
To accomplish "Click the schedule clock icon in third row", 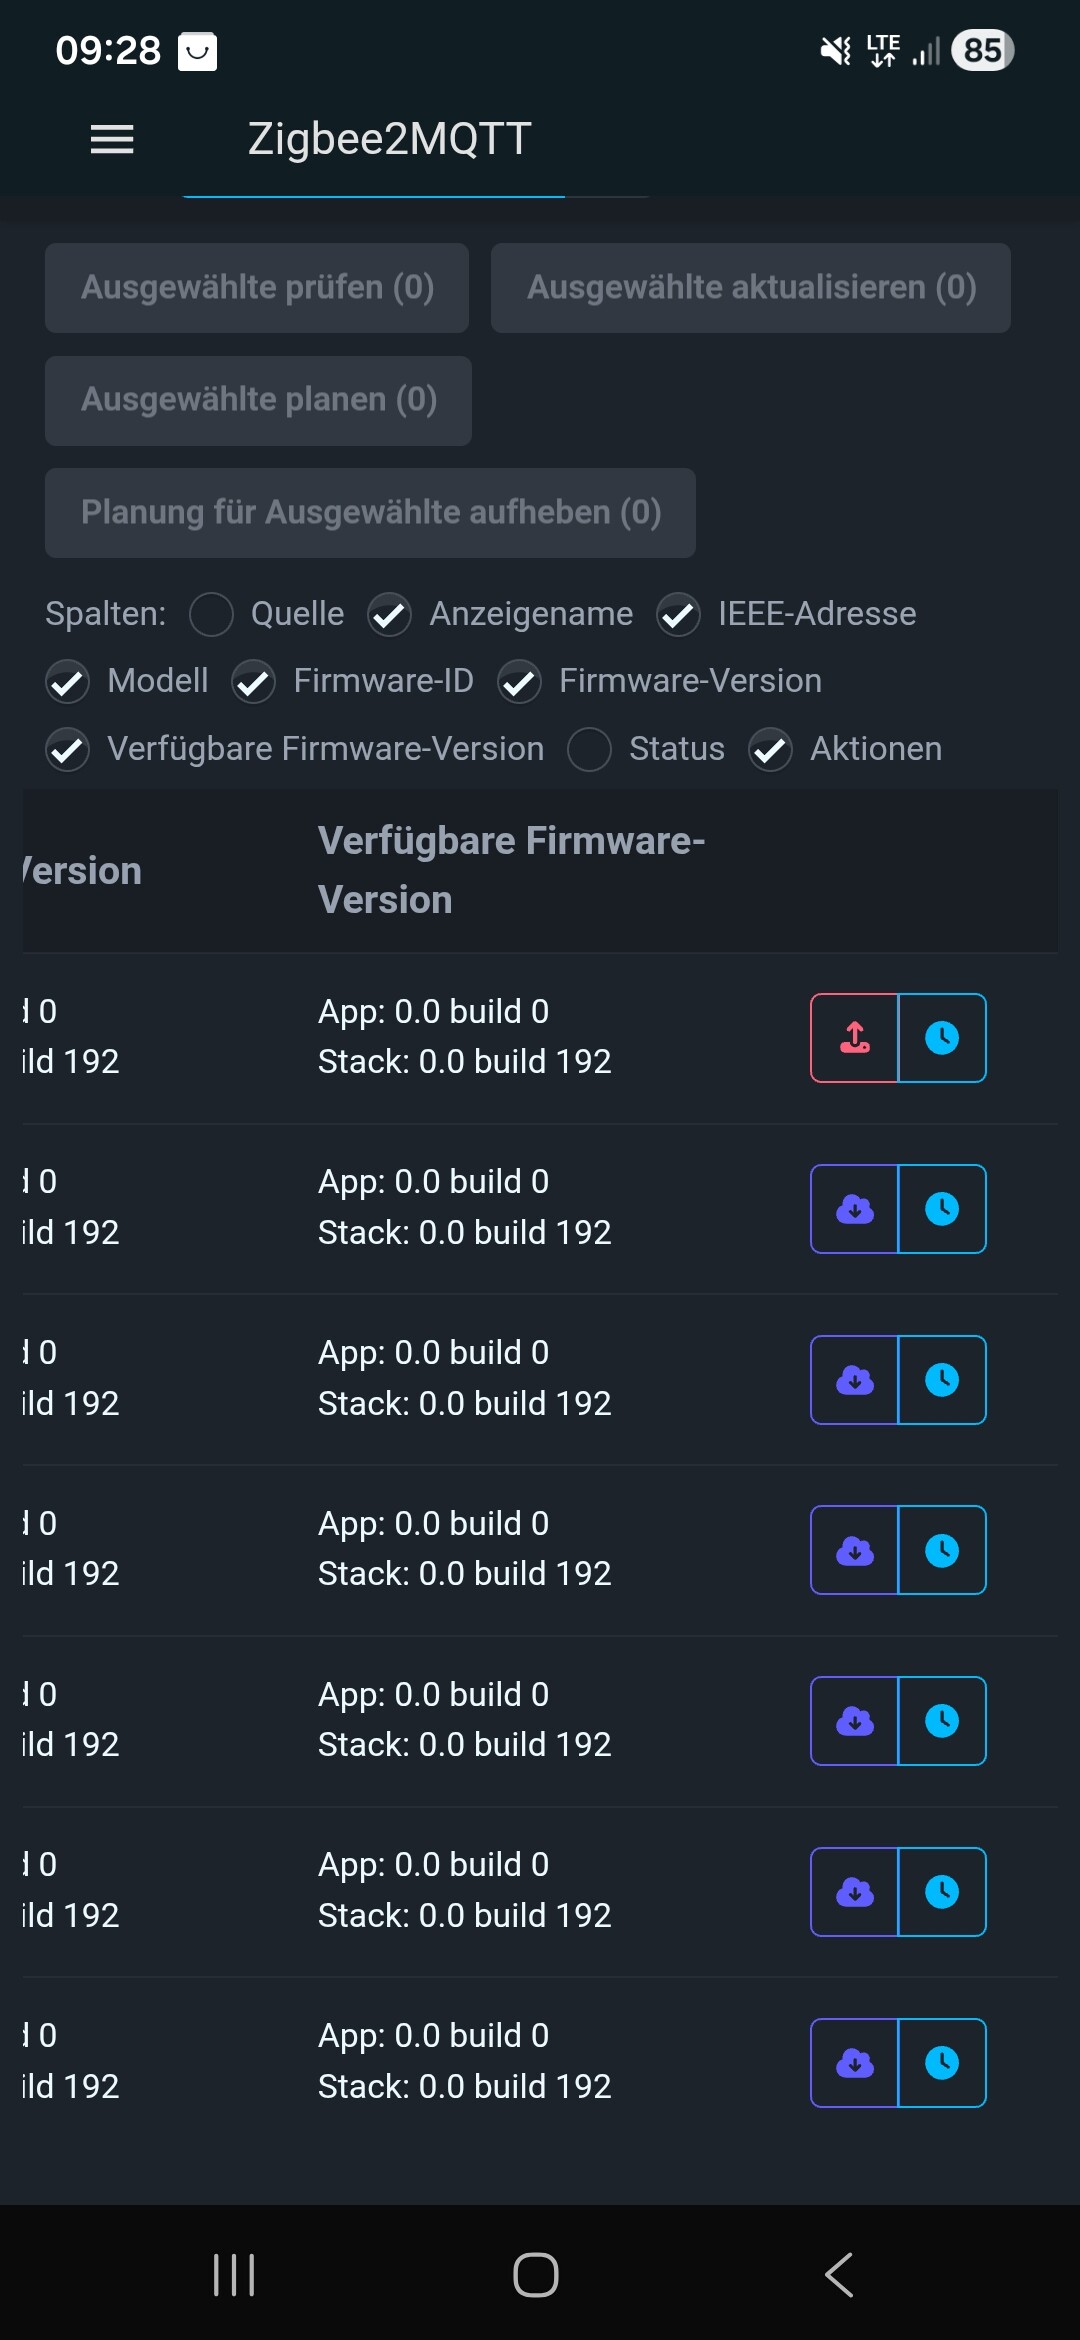I will [x=942, y=1380].
